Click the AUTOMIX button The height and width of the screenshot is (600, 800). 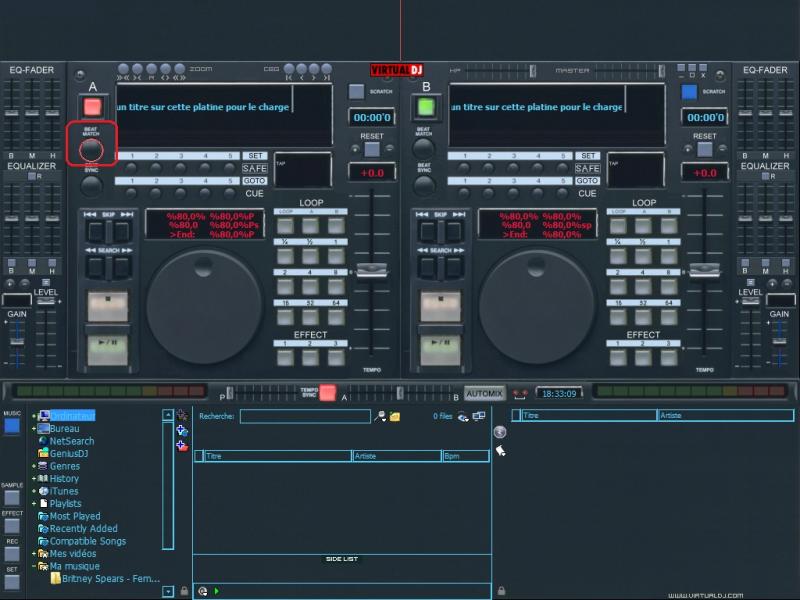click(x=485, y=393)
